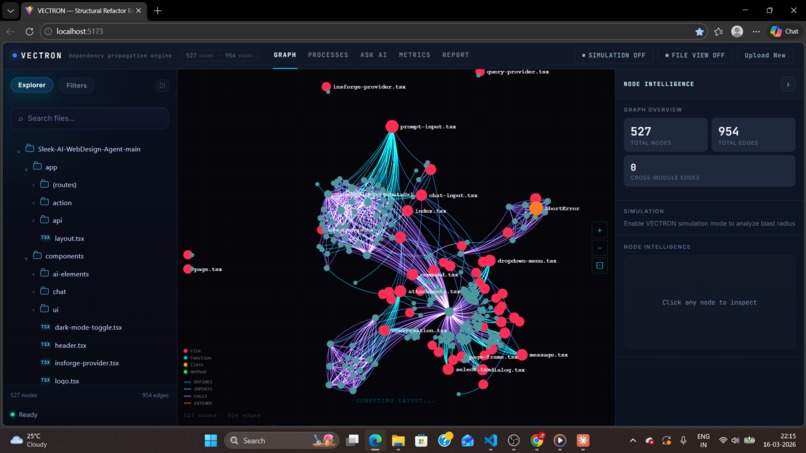Select the Explorer panel tab
The width and height of the screenshot is (806, 453).
[x=32, y=85]
